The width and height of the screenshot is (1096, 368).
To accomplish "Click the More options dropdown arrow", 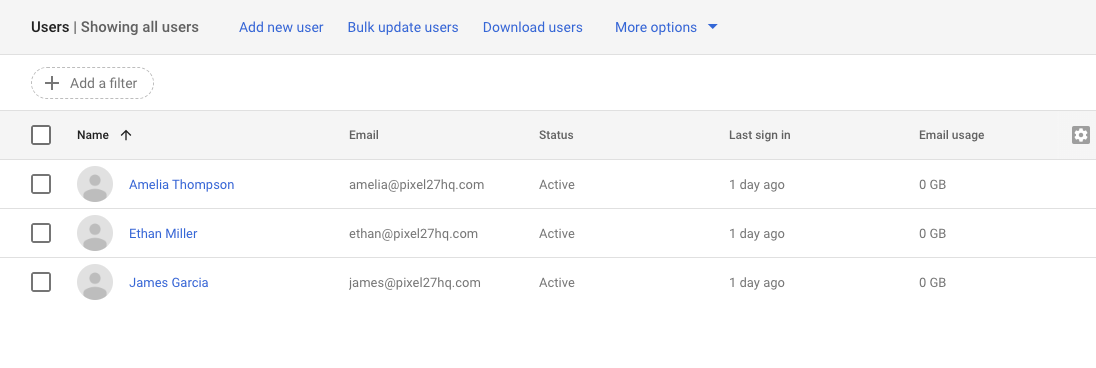I will (x=713, y=27).
